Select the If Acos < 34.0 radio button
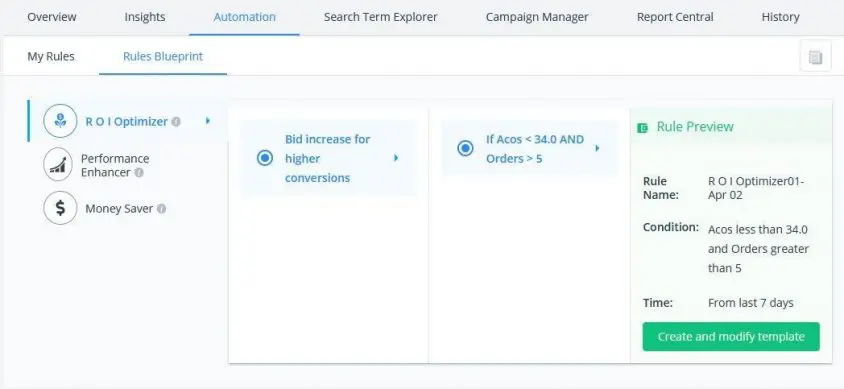Screen dimensions: 844x389 [x=466, y=148]
